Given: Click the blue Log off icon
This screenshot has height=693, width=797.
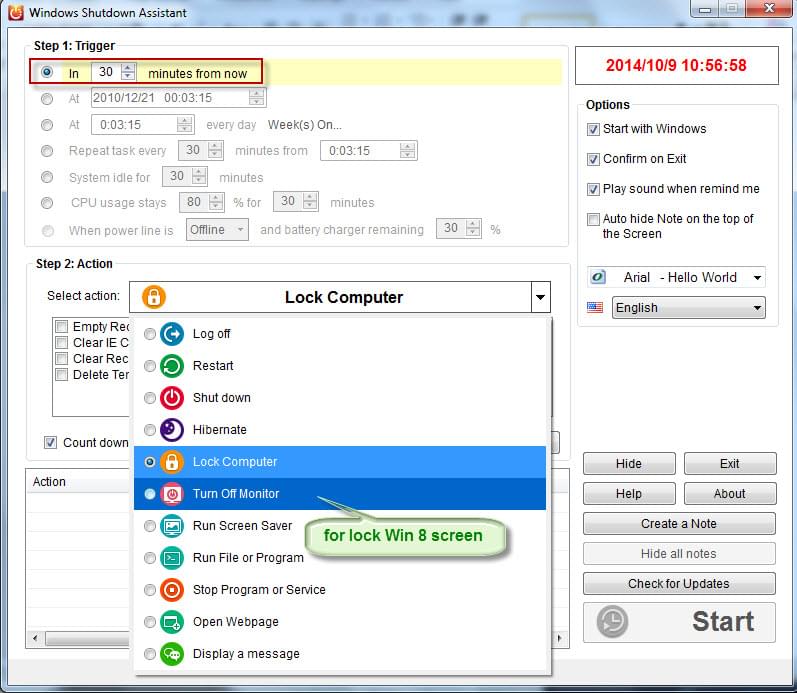Looking at the screenshot, I should 172,334.
